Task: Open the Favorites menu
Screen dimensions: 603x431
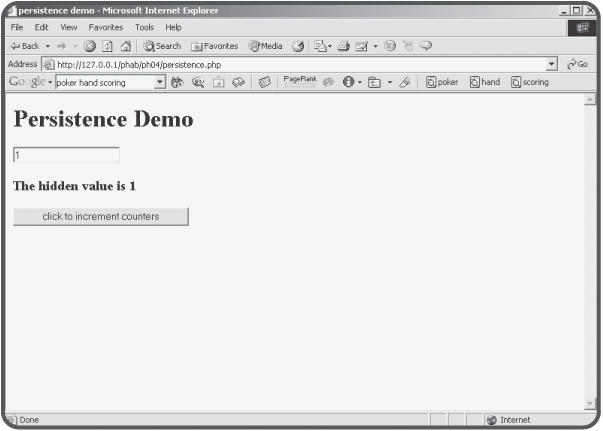Action: pyautogui.click(x=106, y=27)
